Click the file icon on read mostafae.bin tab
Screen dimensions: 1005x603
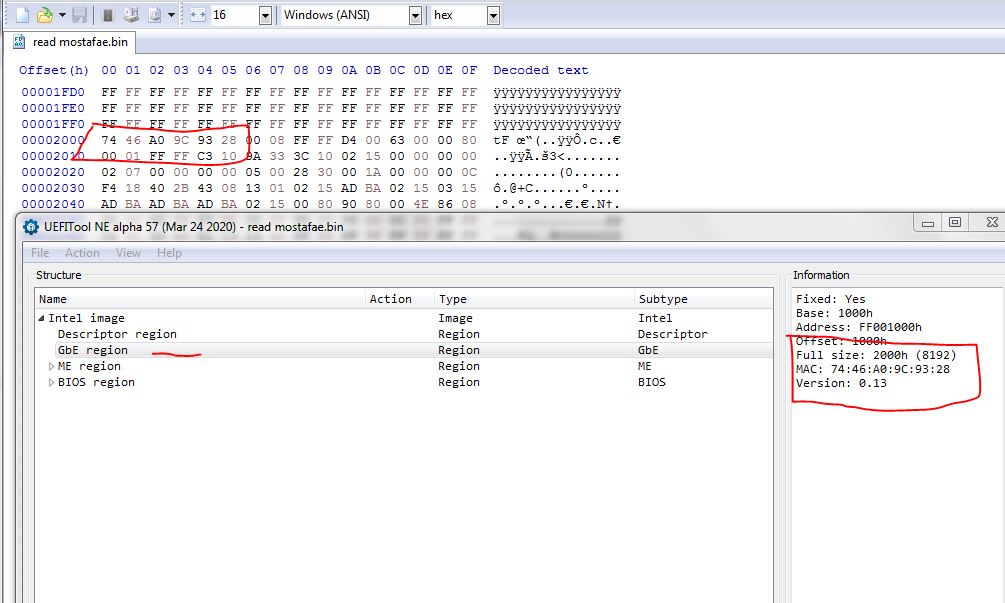[x=19, y=42]
